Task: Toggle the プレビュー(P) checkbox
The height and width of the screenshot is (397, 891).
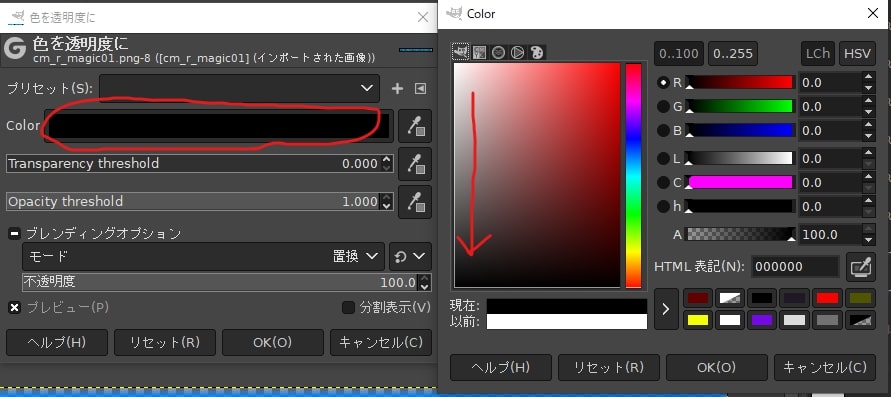Action: [x=15, y=307]
